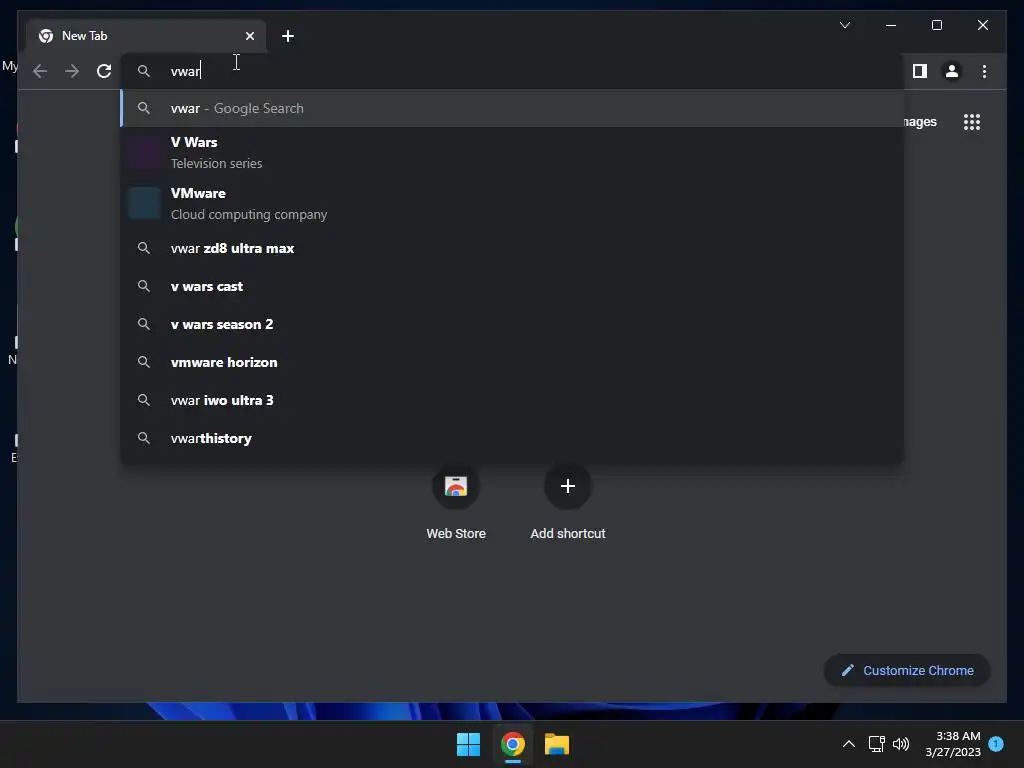Choose the VMware Cloud computing company suggestion

click(x=513, y=203)
